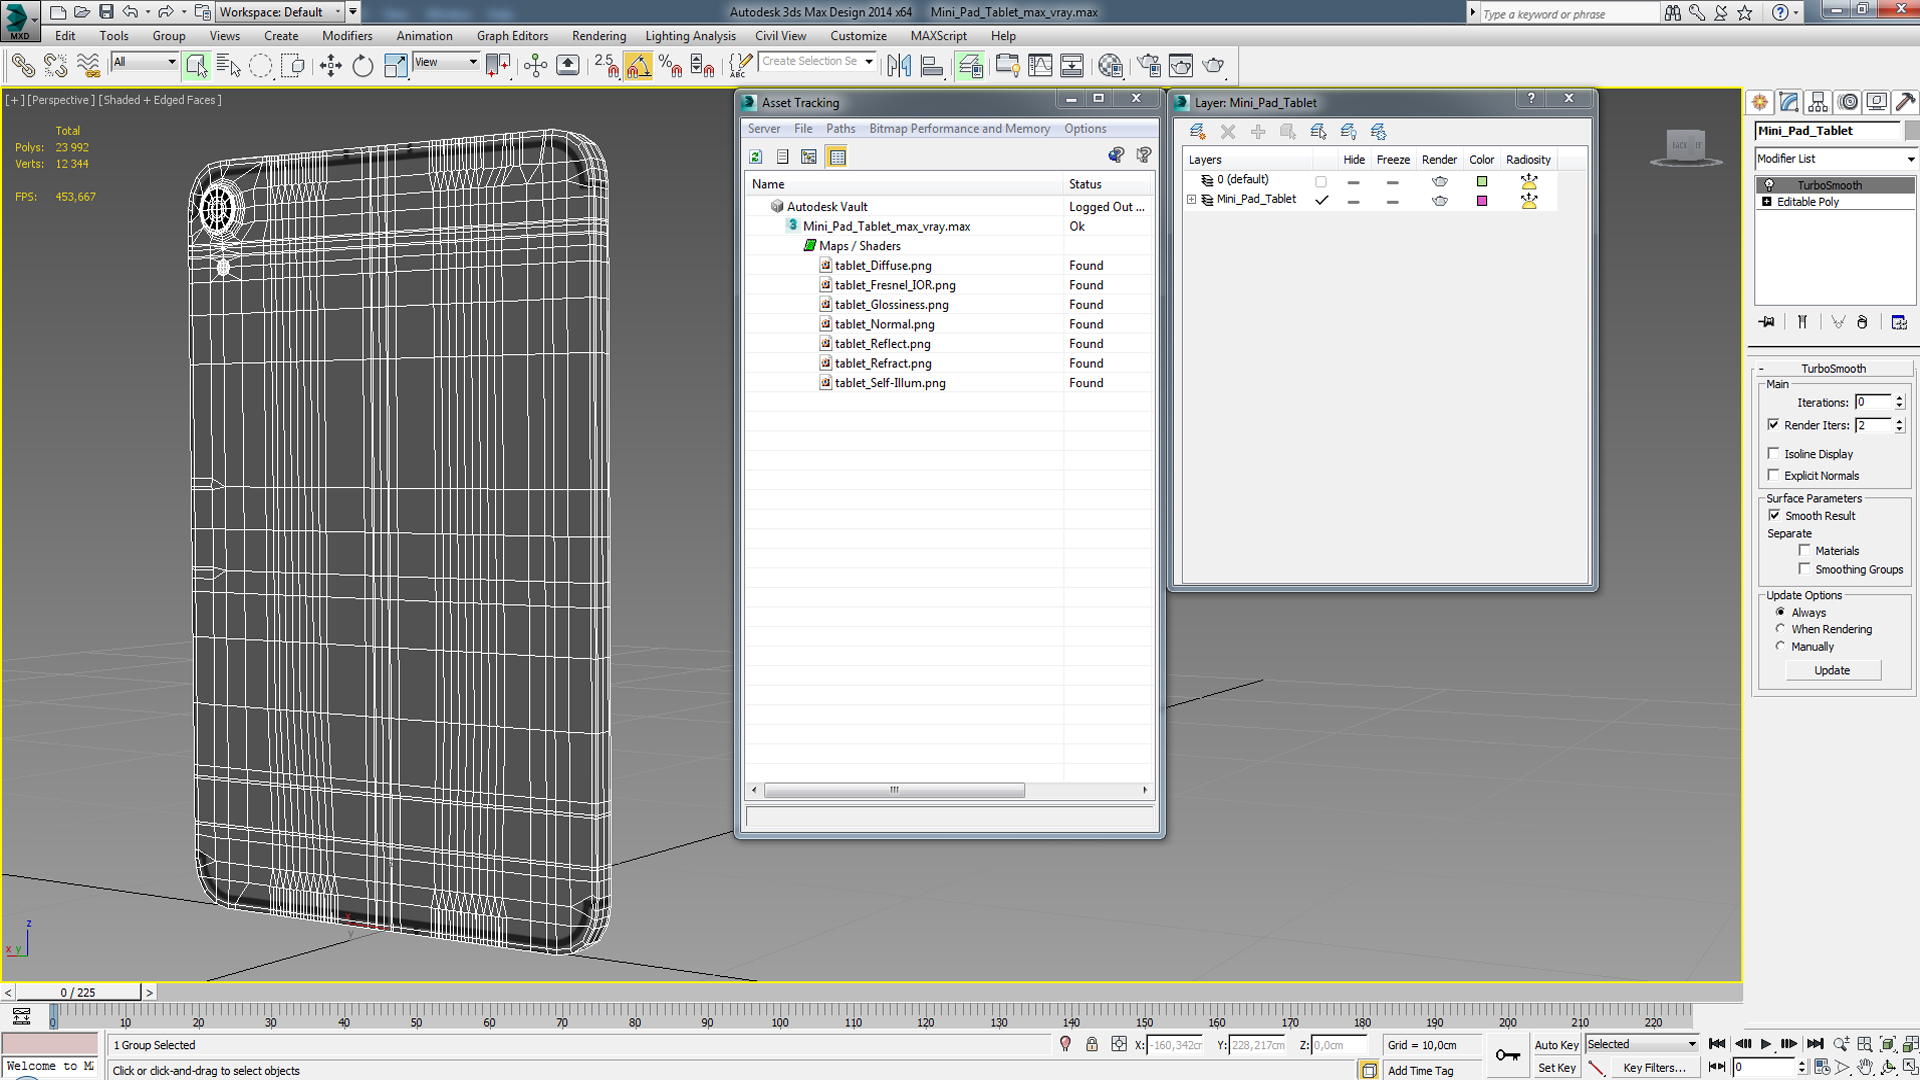Click the Auto Key button
The width and height of the screenshot is (1920, 1080).
(1556, 1045)
